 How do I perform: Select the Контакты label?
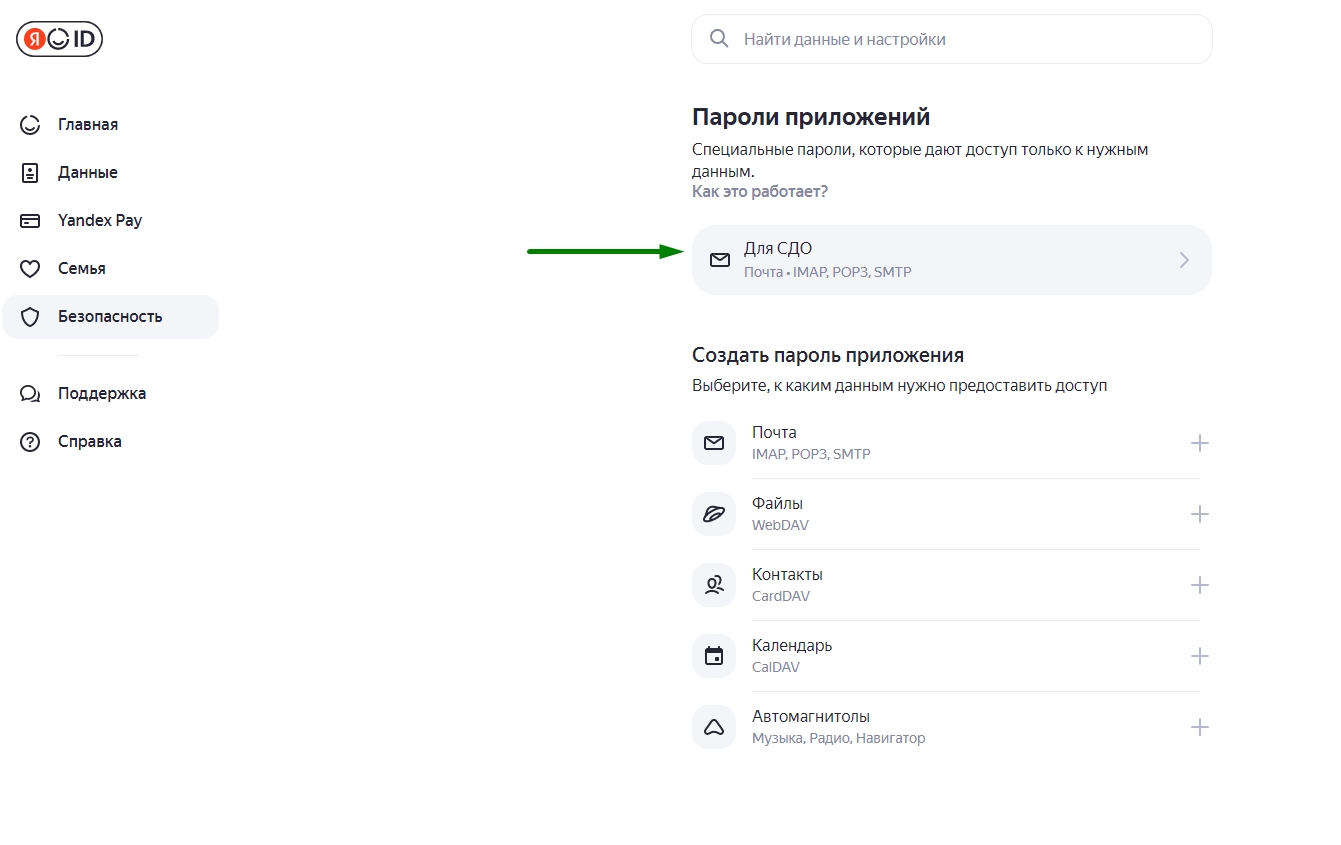click(787, 575)
